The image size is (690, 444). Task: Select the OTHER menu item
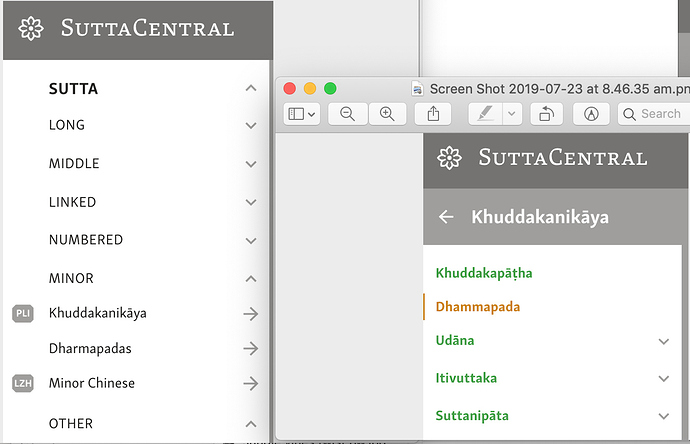[x=70, y=423]
